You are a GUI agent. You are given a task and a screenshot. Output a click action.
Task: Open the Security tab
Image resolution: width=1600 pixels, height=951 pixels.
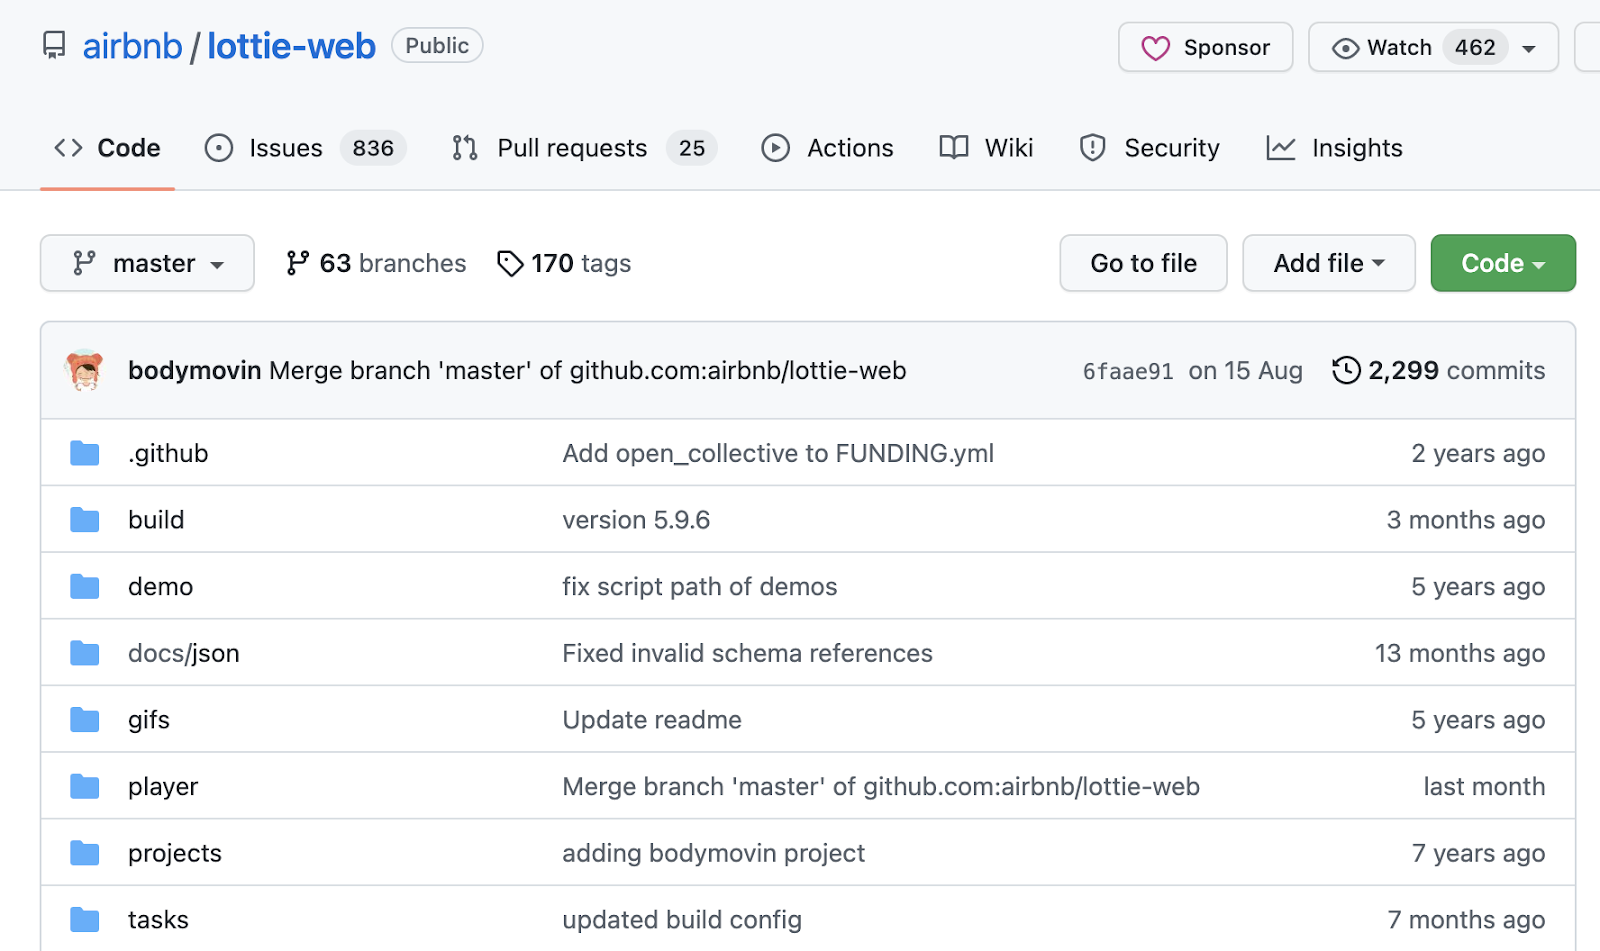click(1149, 148)
